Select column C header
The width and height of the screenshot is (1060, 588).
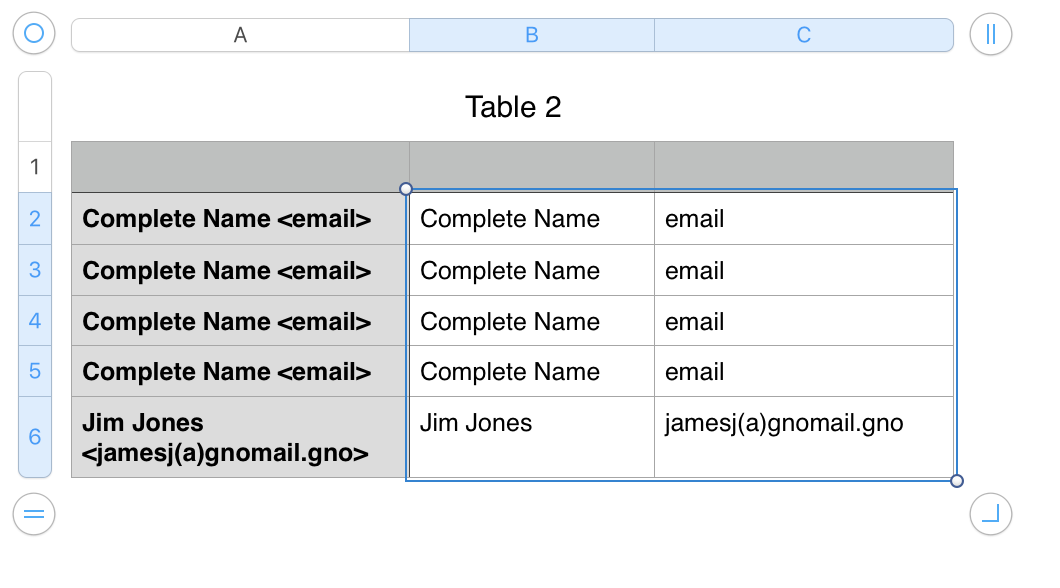click(x=803, y=34)
